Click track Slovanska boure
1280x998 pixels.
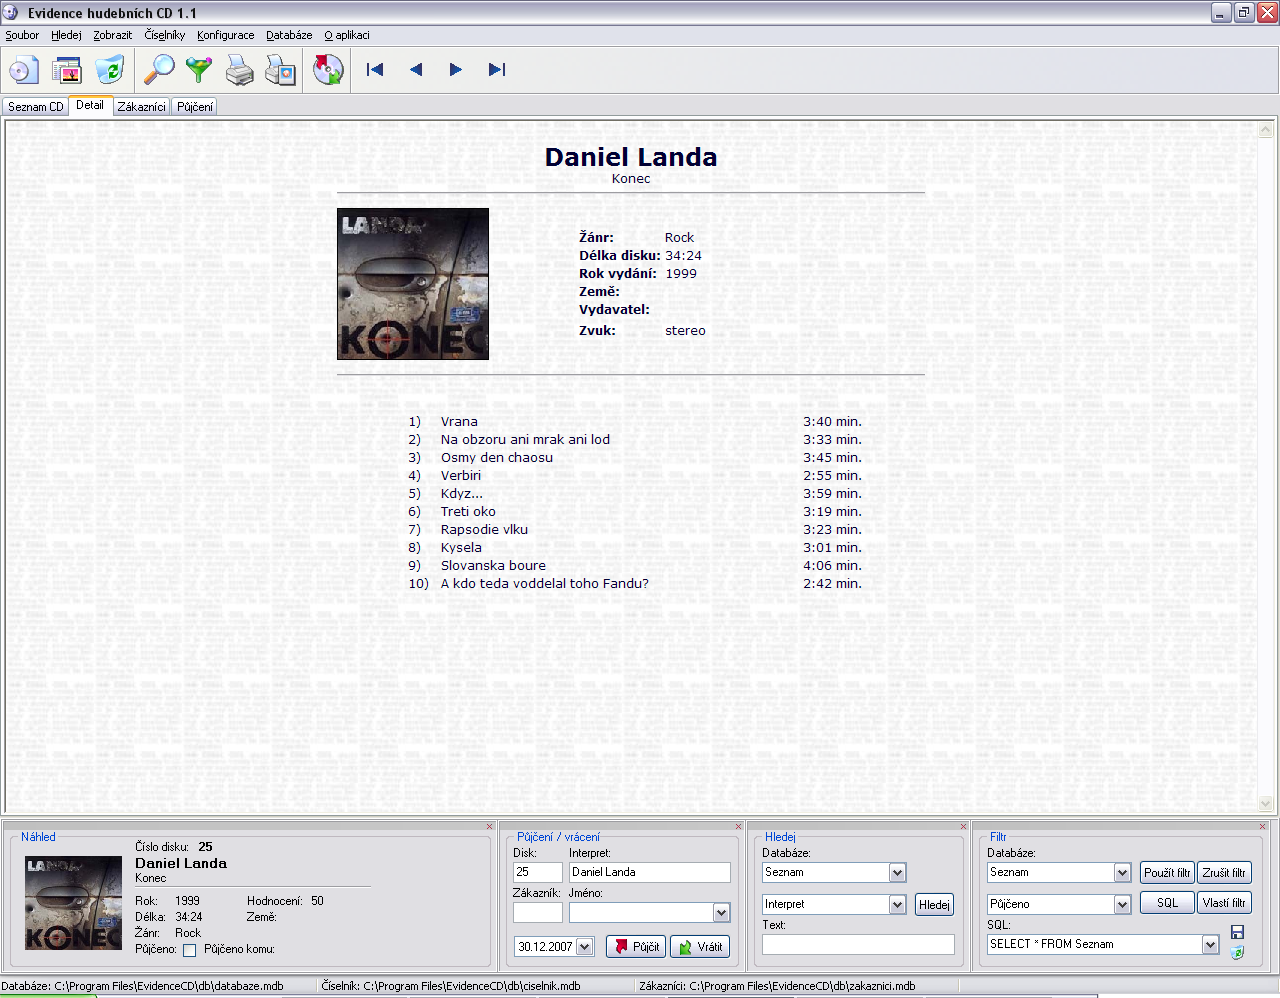pos(493,566)
